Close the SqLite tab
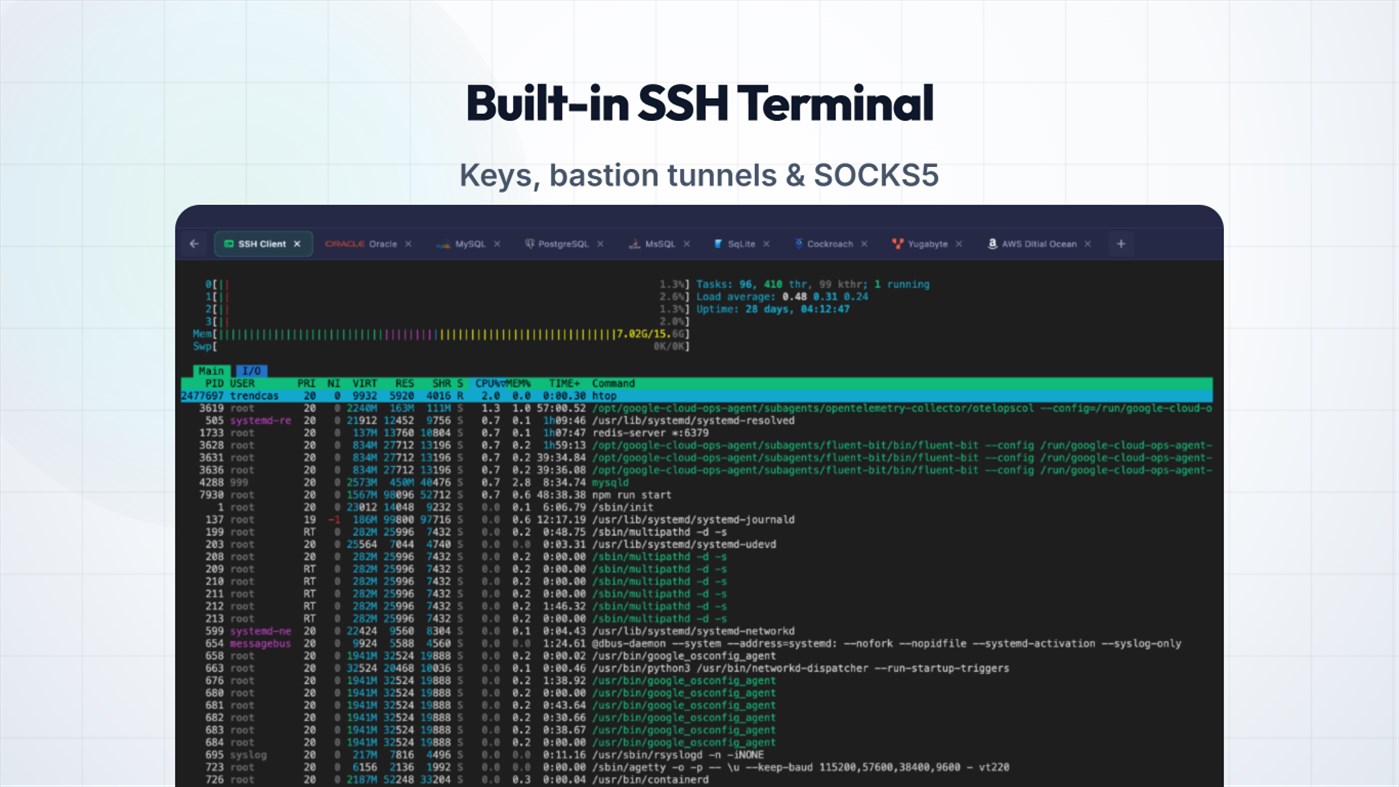The image size is (1399, 787). click(767, 244)
